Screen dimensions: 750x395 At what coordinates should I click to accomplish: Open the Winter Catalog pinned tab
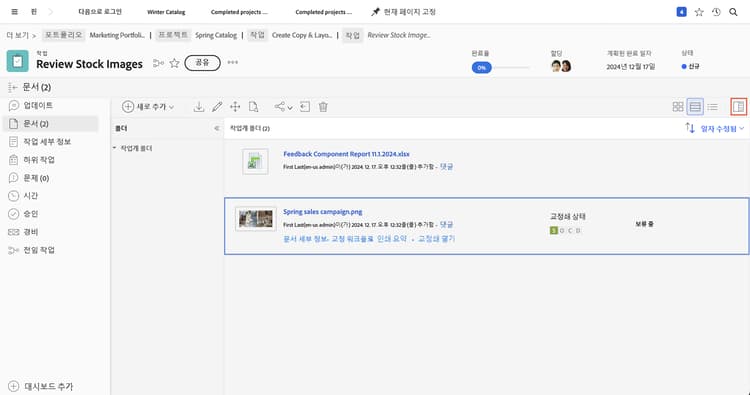click(166, 12)
